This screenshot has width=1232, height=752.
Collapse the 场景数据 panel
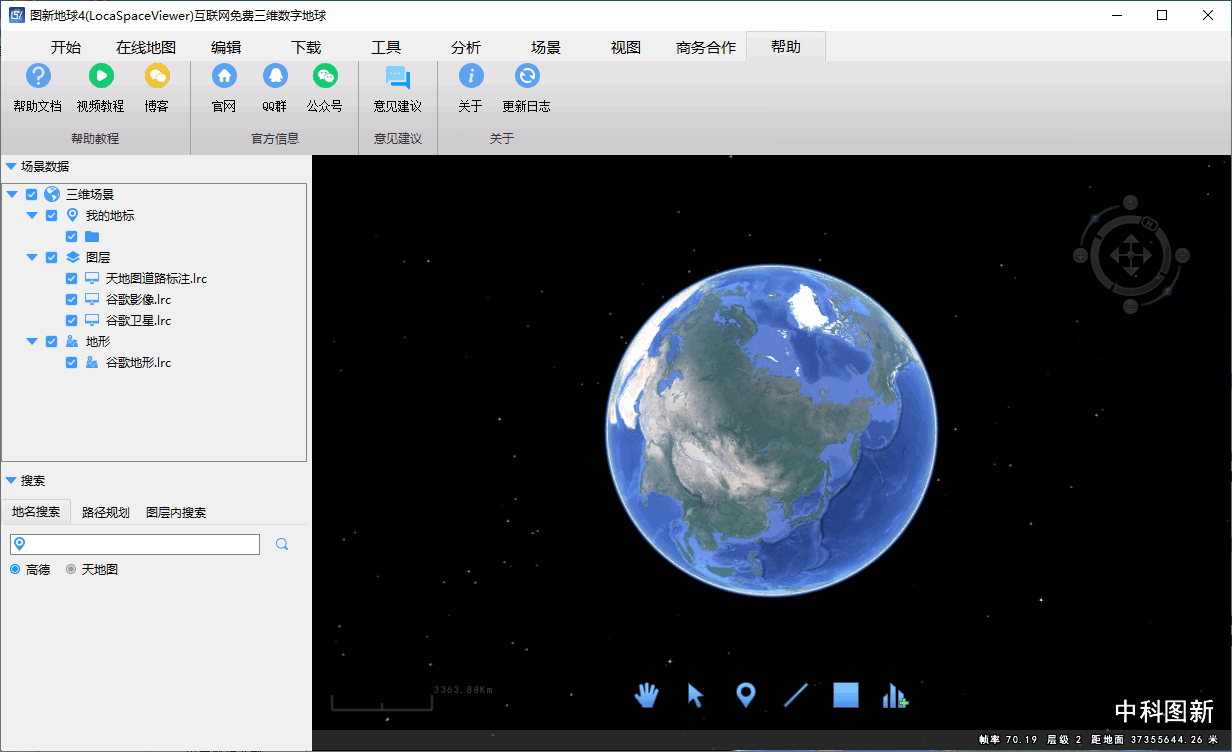tap(11, 167)
